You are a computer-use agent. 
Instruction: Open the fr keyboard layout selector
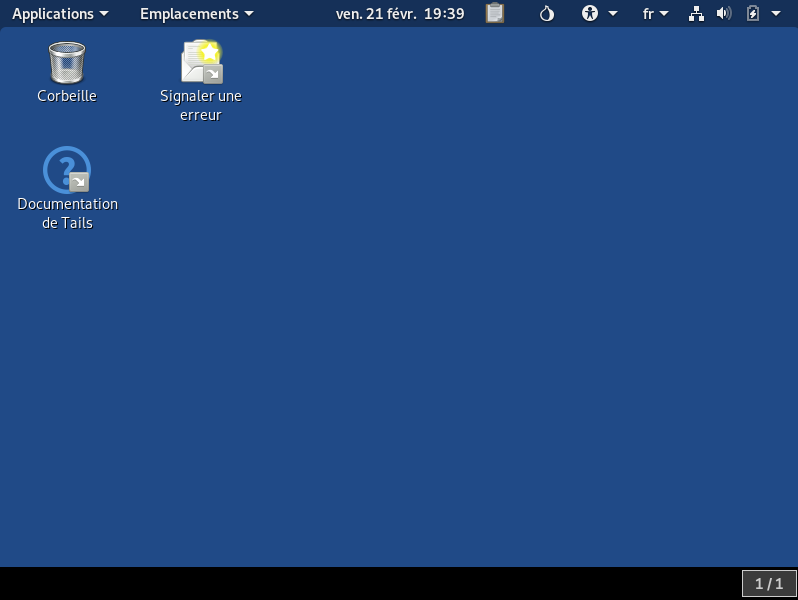tap(649, 14)
